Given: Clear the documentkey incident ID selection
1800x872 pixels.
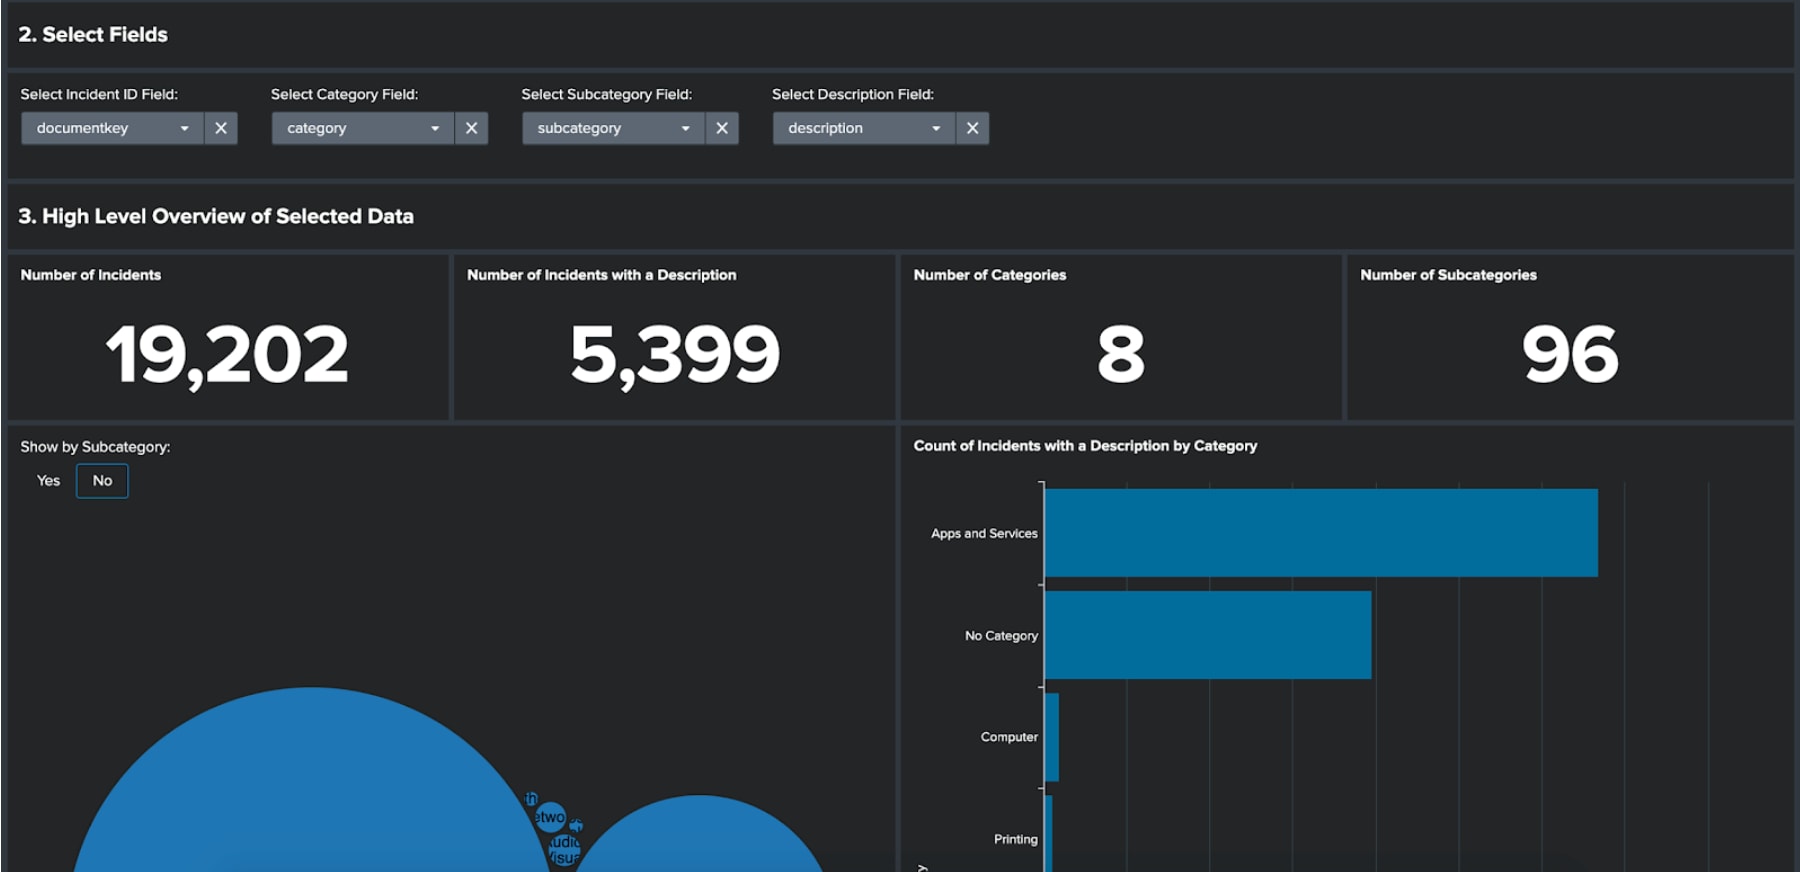Looking at the screenshot, I should (221, 128).
